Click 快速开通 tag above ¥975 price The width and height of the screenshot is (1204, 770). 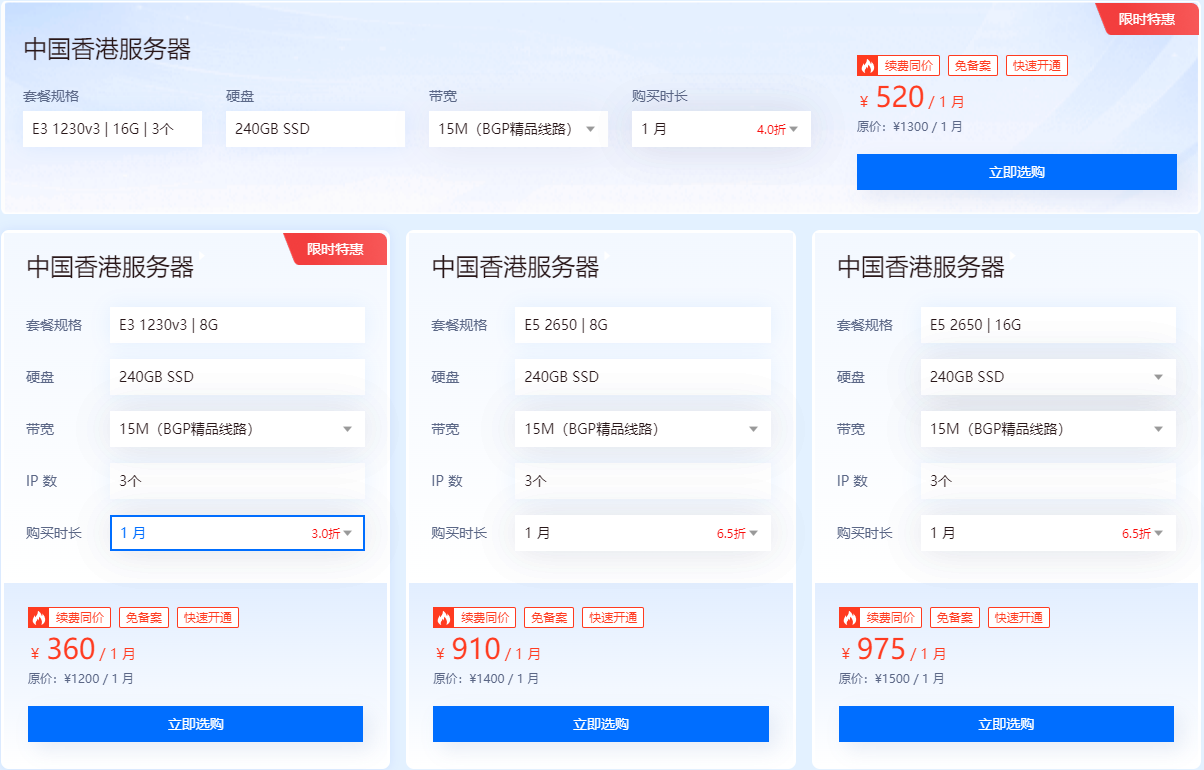(1019, 618)
